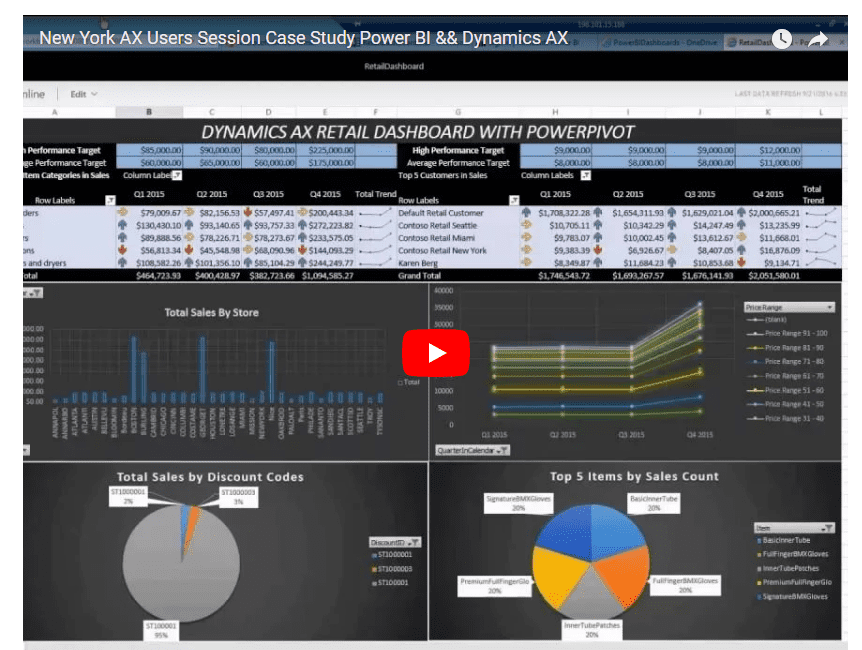Viewport: 862px width, 650px height.
Task: Click the sparkline trend for Default Retail Customer
Action: (821, 212)
